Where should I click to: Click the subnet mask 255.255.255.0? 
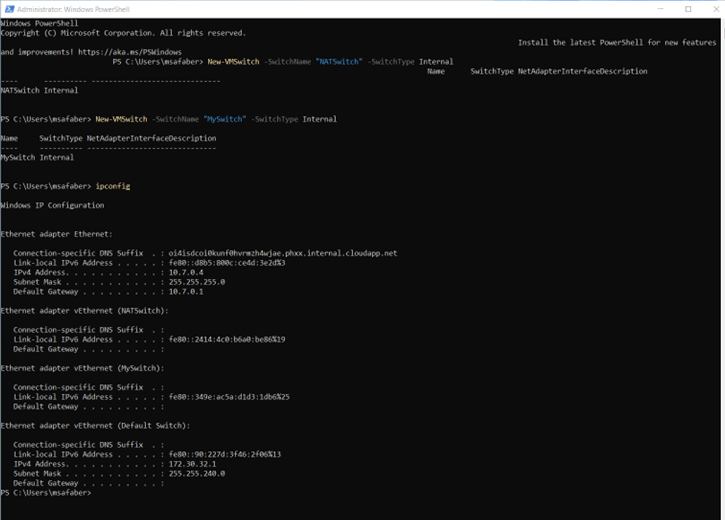tap(197, 282)
